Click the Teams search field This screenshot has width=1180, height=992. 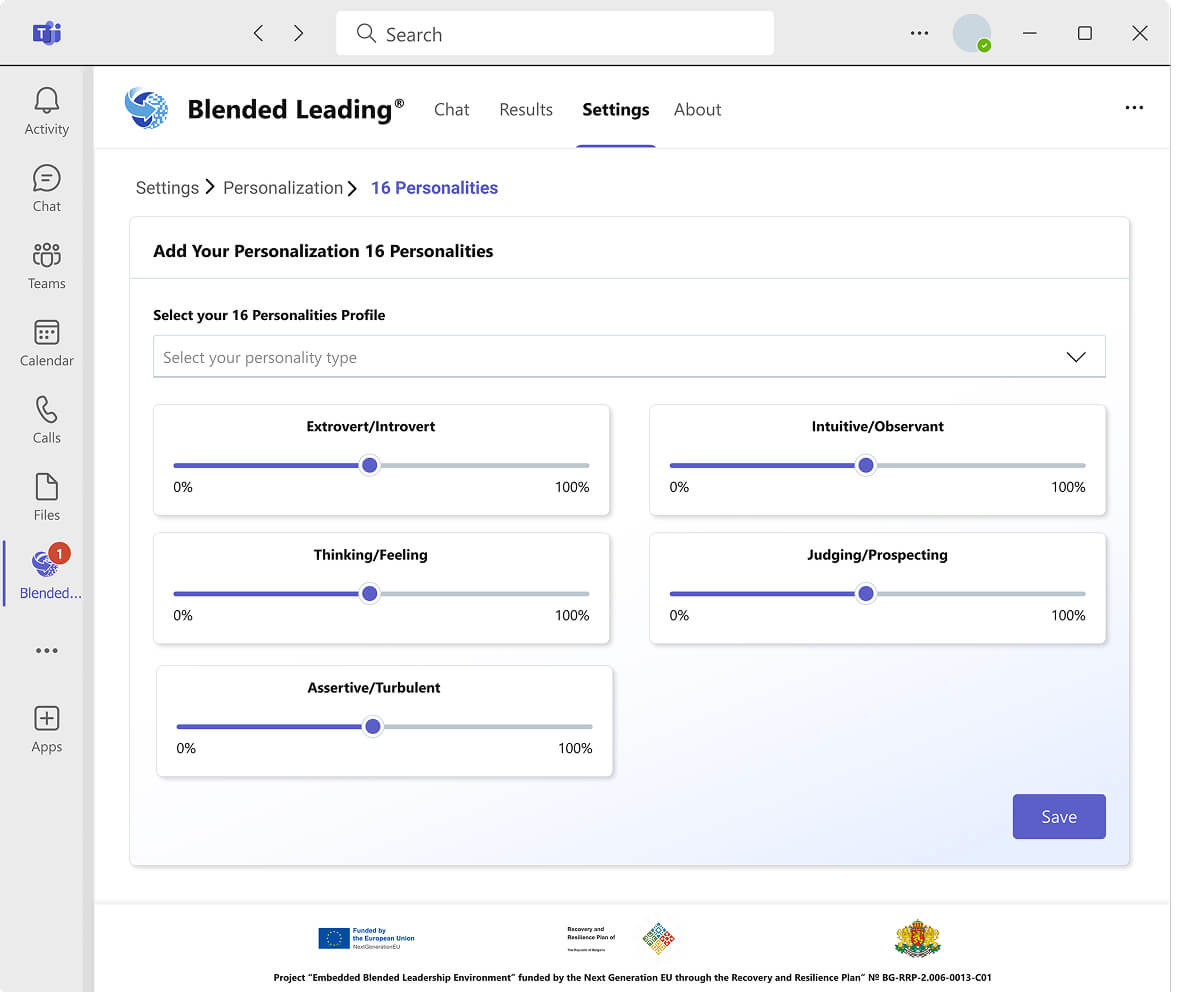[555, 34]
